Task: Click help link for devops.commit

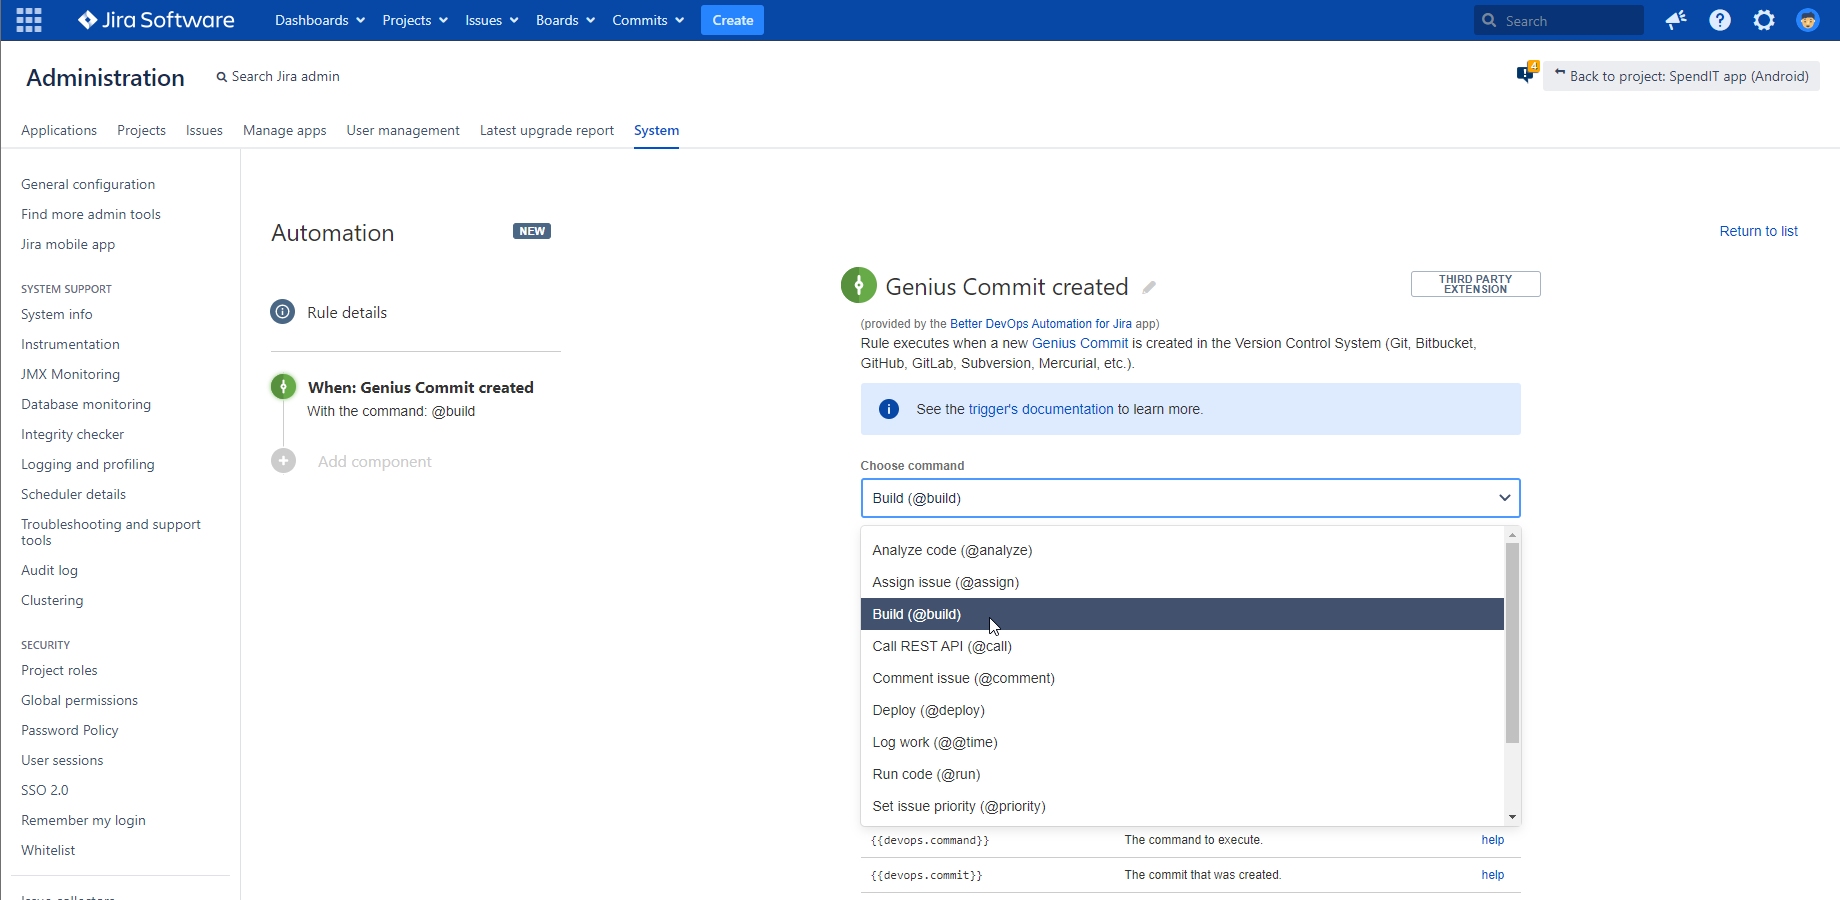Action: [1493, 875]
